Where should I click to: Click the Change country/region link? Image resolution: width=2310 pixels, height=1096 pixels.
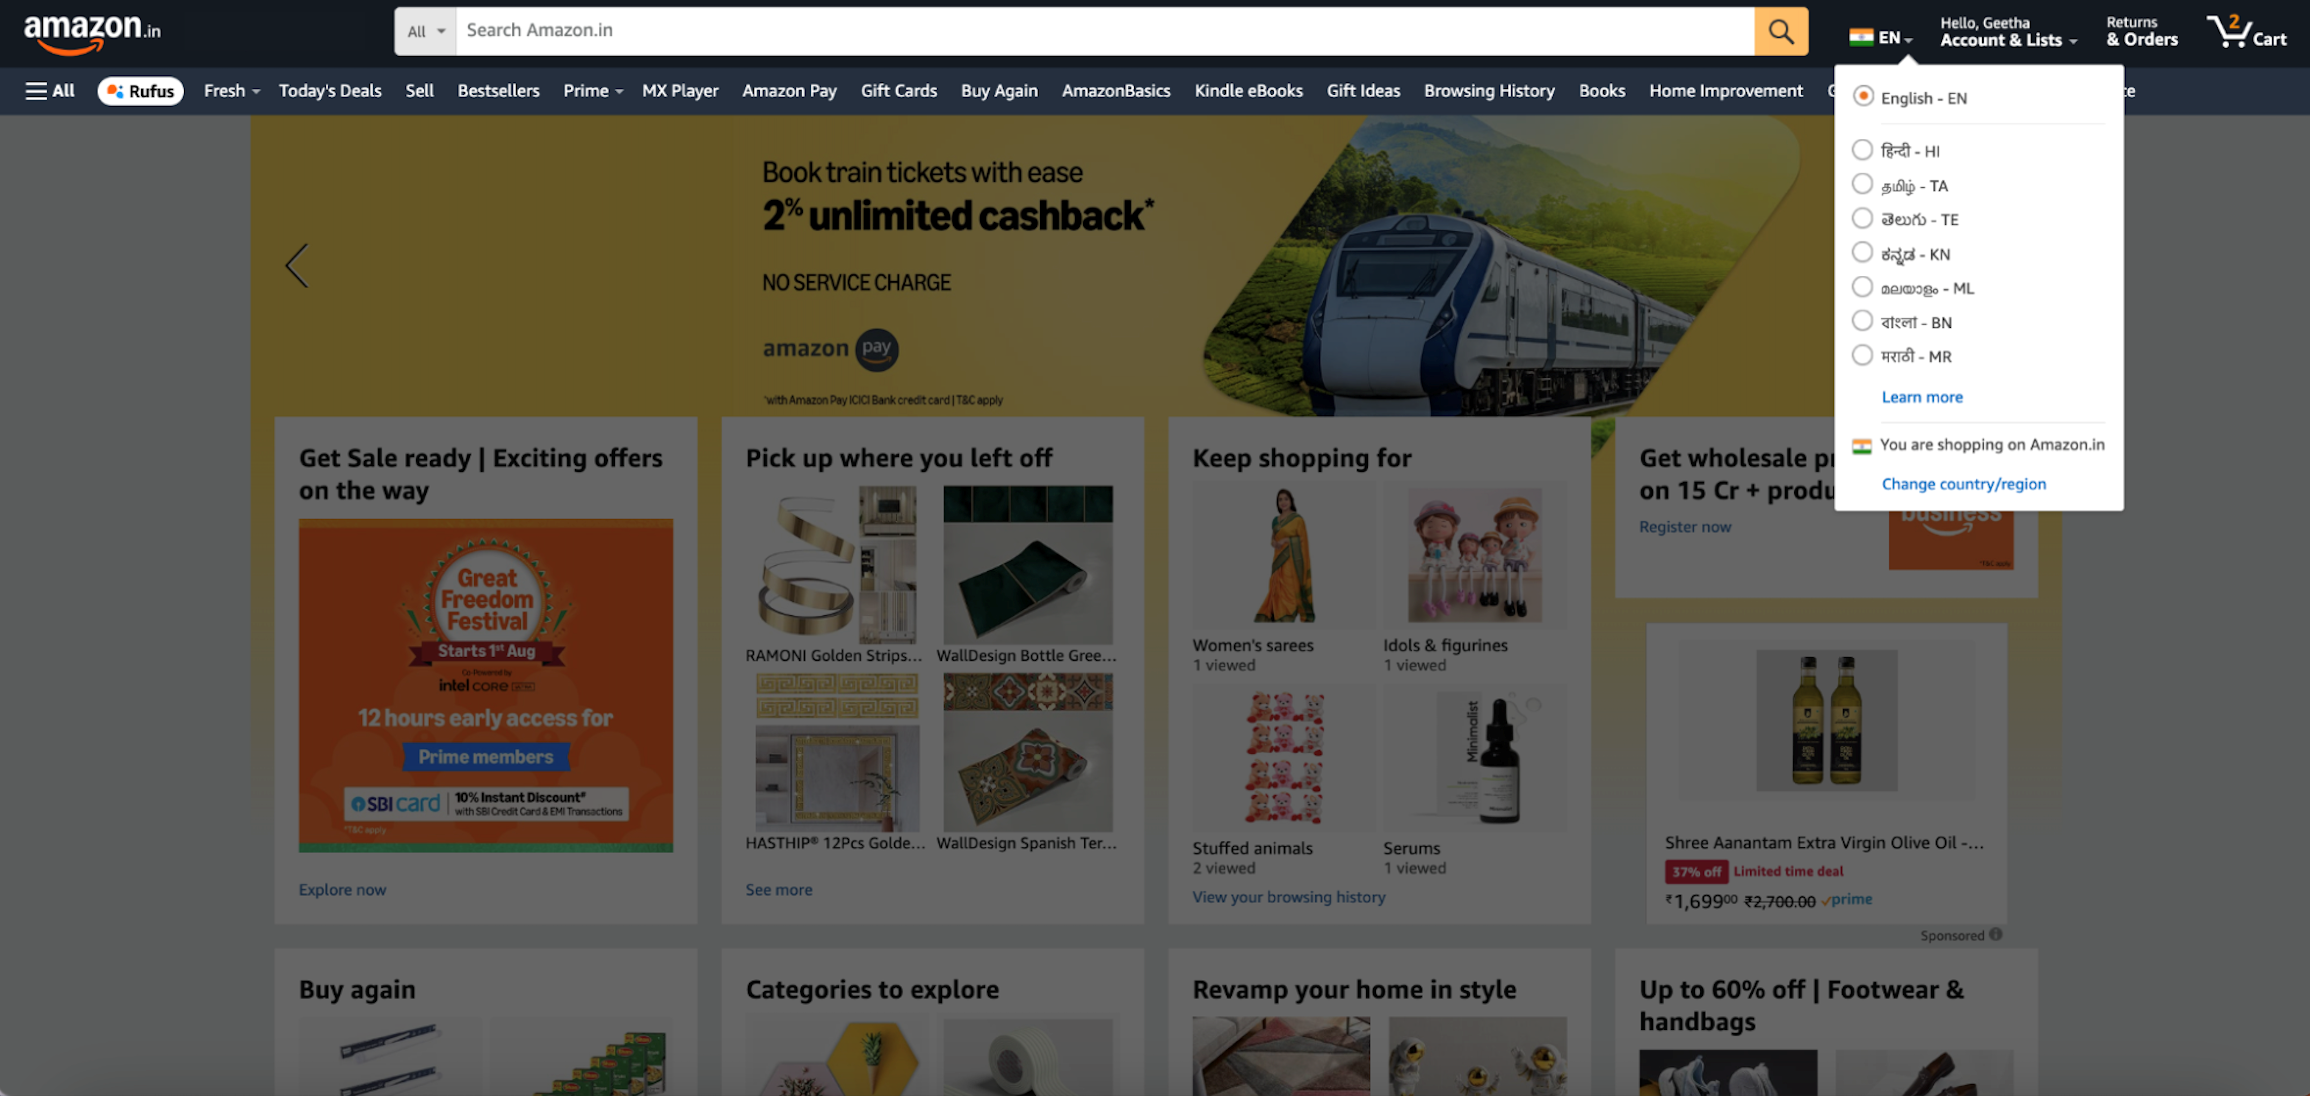click(1963, 484)
